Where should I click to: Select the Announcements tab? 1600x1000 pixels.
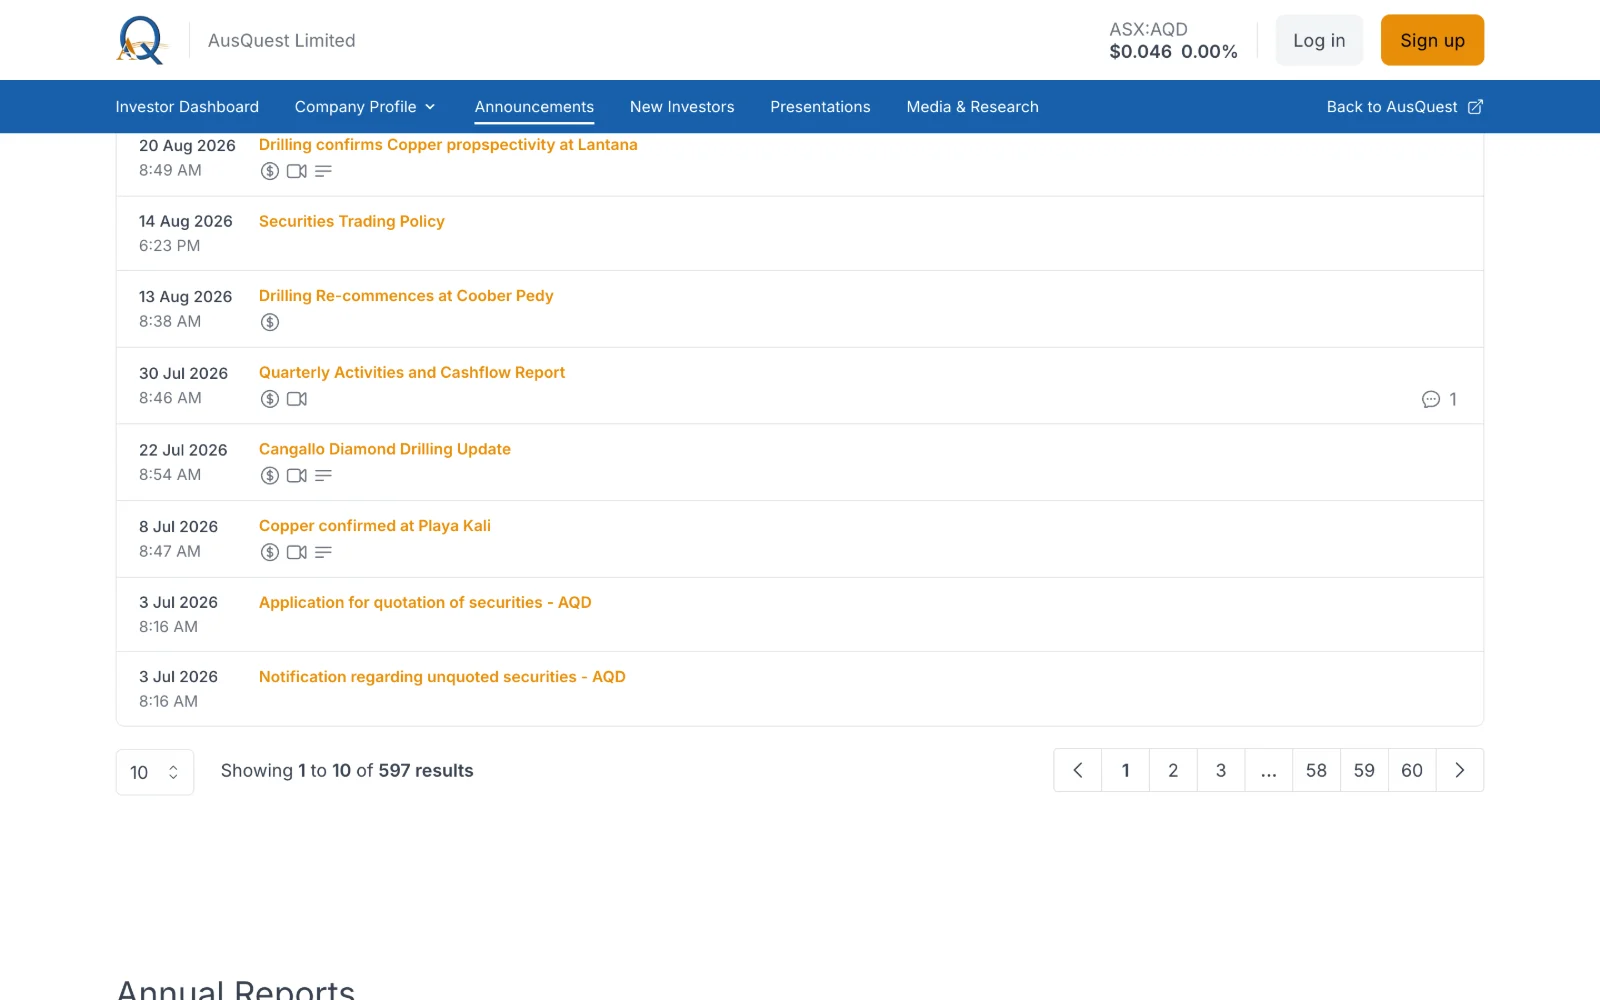click(534, 107)
